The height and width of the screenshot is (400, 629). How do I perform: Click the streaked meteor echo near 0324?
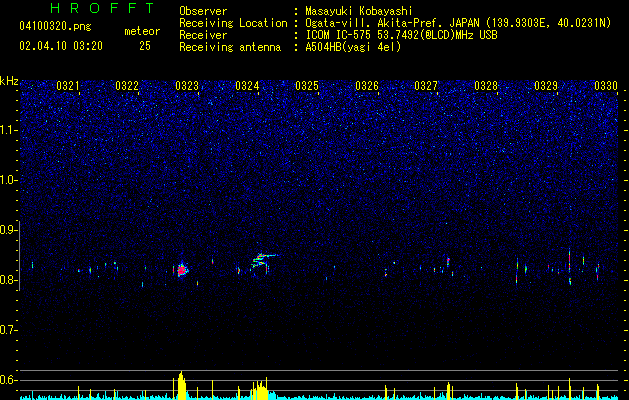[264, 260]
